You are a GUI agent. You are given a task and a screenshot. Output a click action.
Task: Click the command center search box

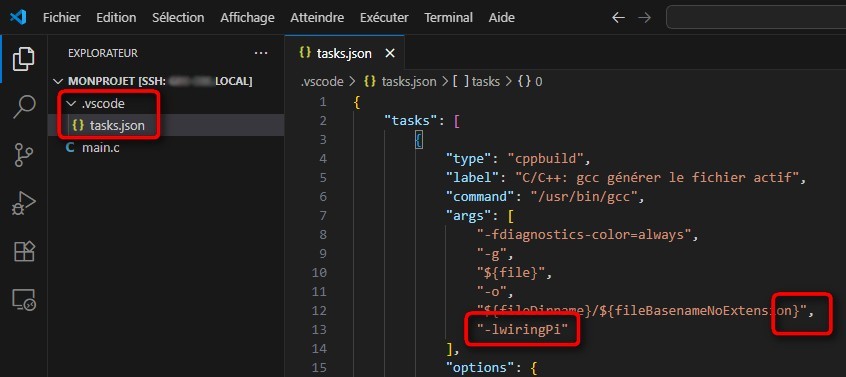click(x=756, y=17)
